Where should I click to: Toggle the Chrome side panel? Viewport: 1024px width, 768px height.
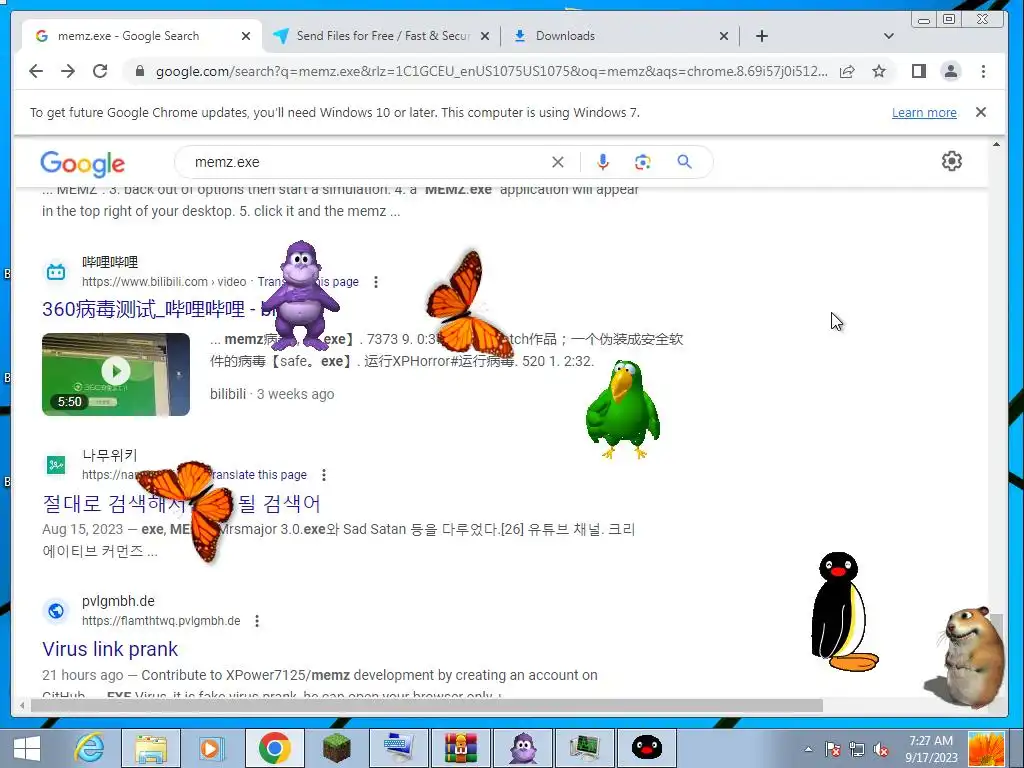coord(919,71)
